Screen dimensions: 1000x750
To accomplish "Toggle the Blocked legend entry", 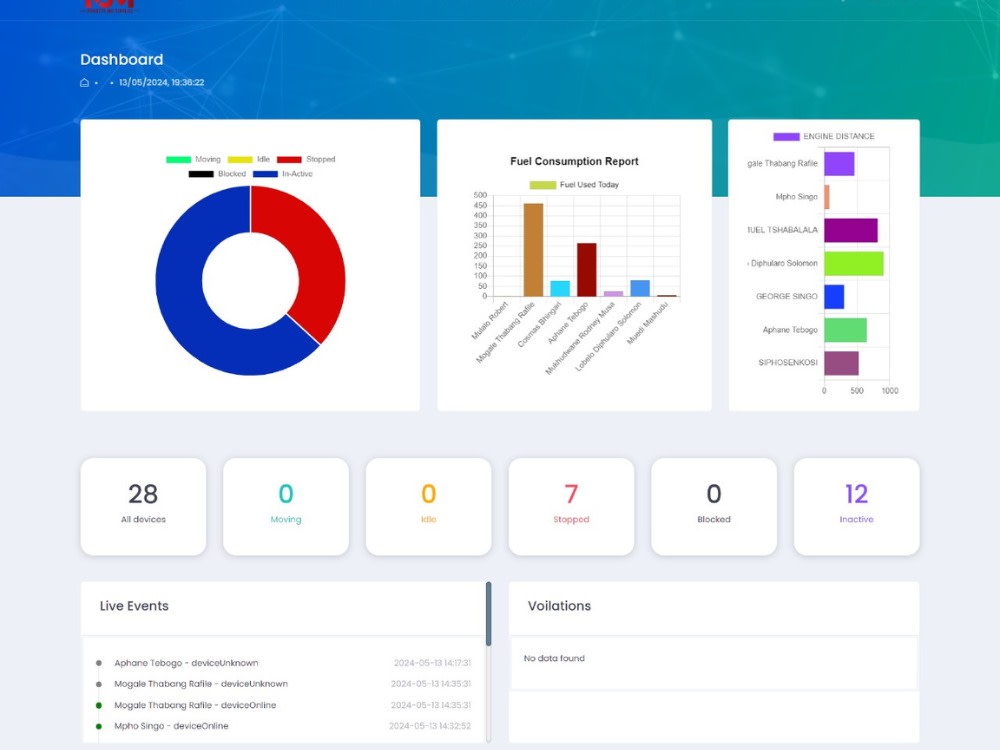I will click(x=217, y=173).
